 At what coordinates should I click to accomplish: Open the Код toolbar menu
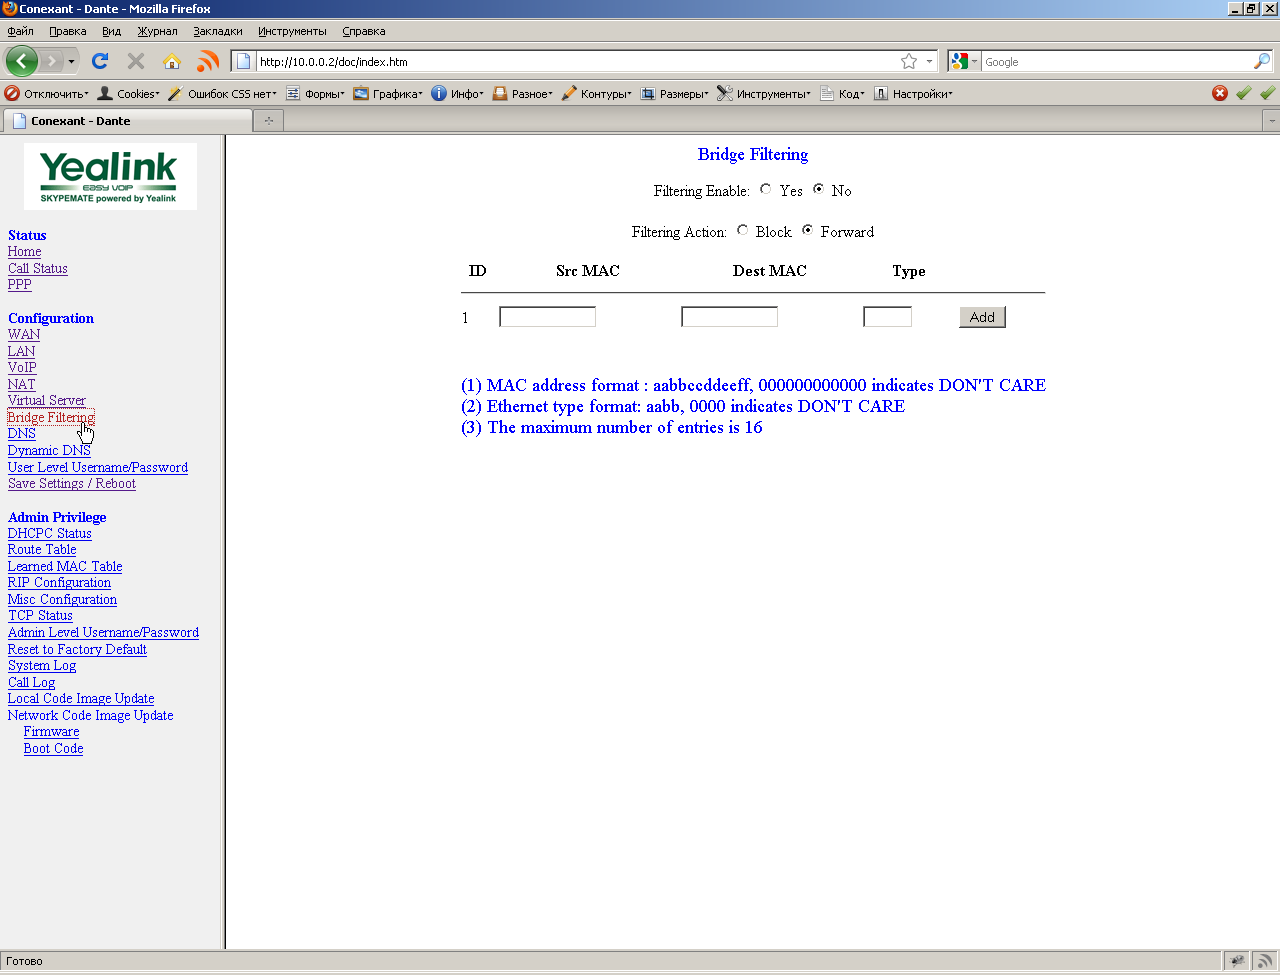click(842, 93)
